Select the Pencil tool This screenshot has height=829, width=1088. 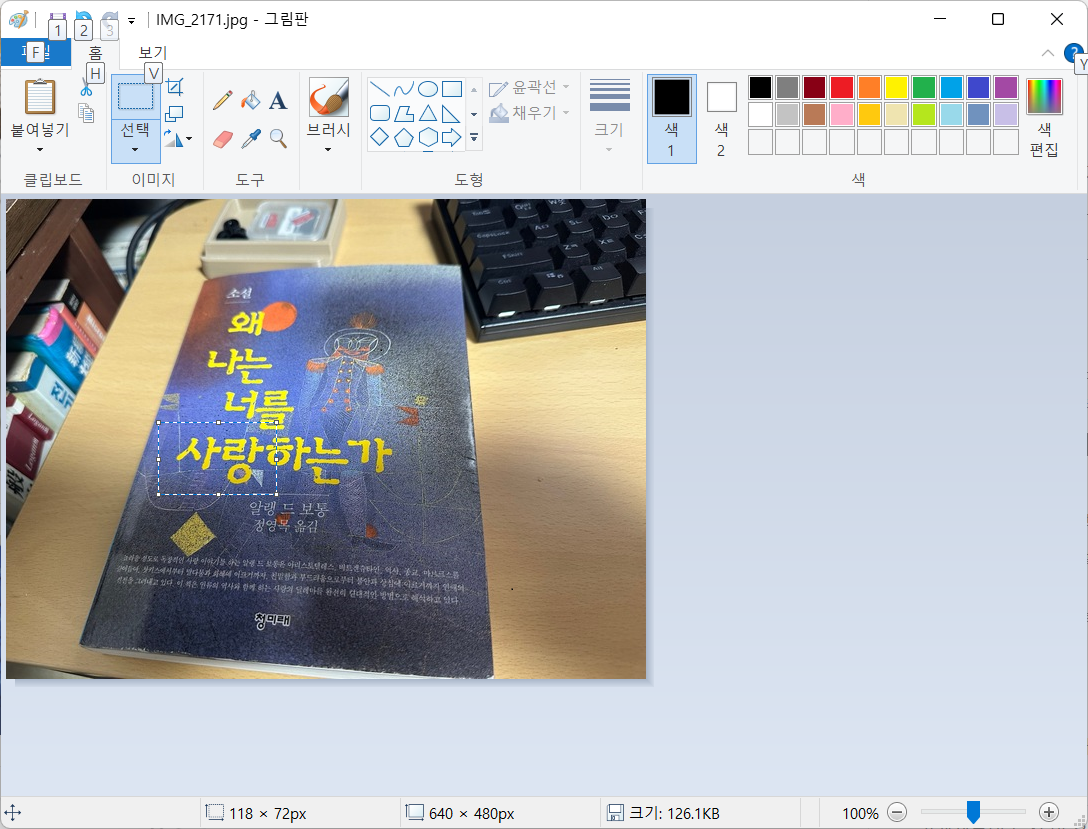click(223, 101)
